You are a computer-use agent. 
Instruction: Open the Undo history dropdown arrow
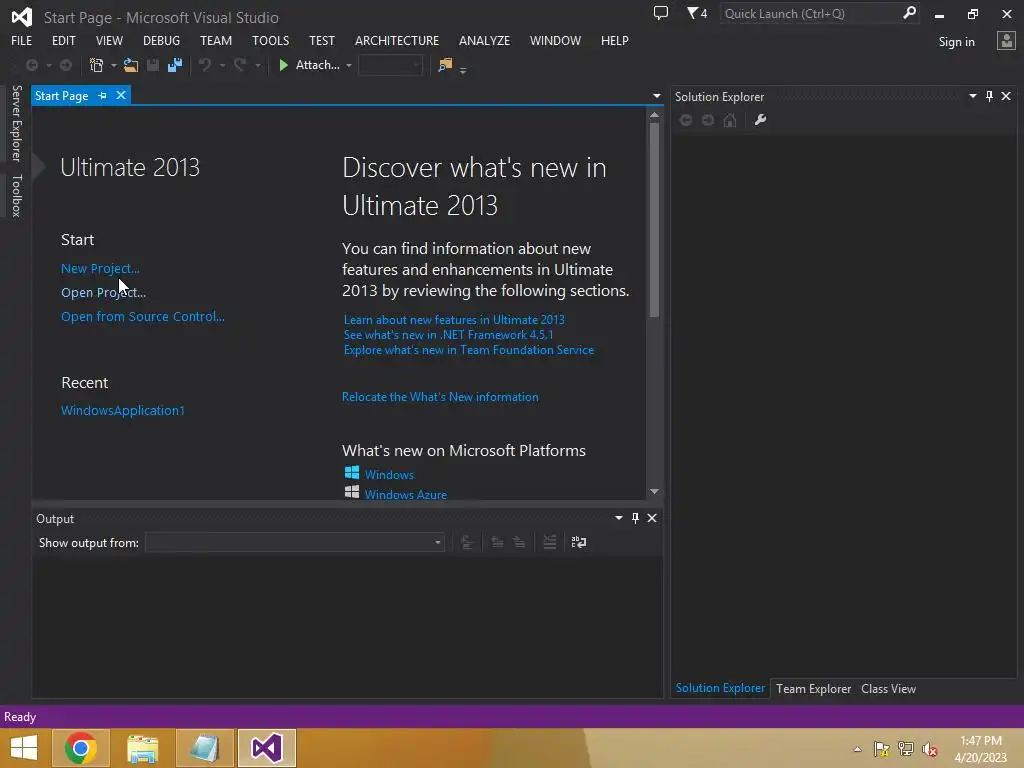pos(222,65)
